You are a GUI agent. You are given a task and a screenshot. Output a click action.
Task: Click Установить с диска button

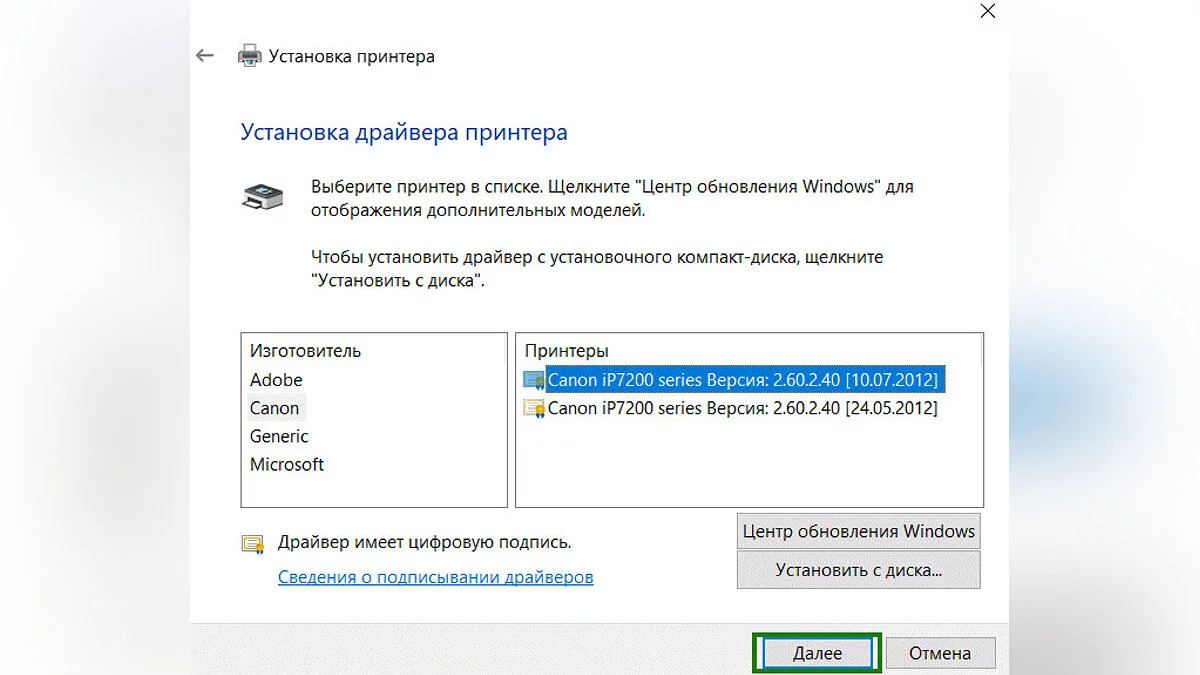tap(858, 570)
